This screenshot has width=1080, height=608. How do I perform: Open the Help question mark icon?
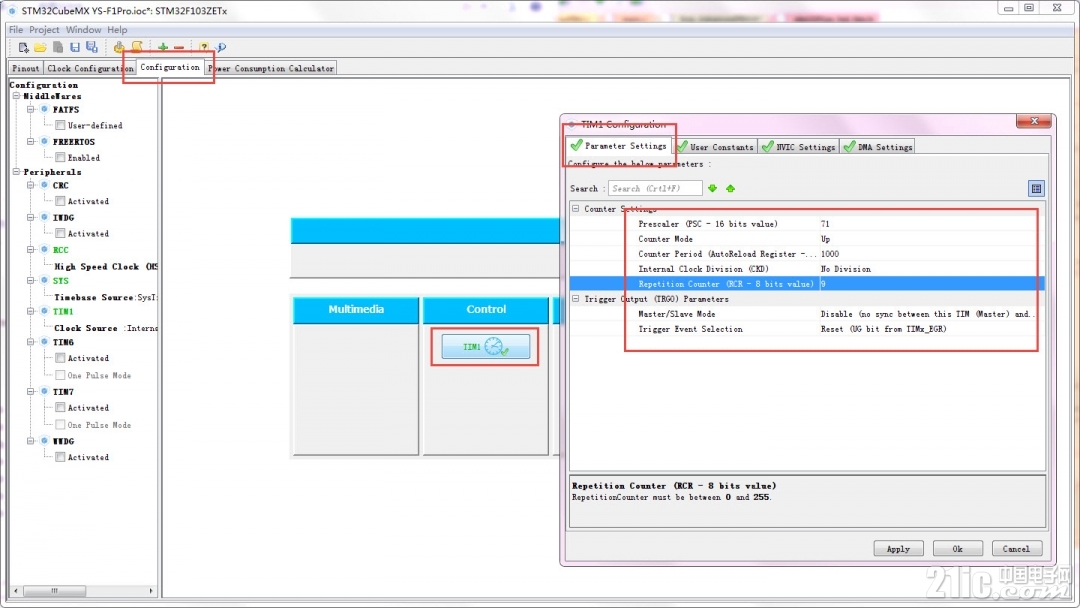(x=204, y=48)
